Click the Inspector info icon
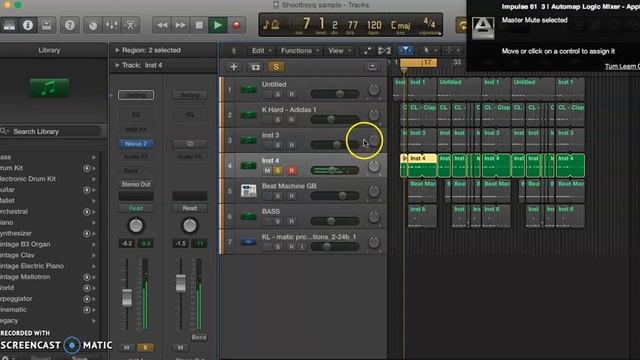Viewport: 640px width, 360px height. tap(28, 25)
